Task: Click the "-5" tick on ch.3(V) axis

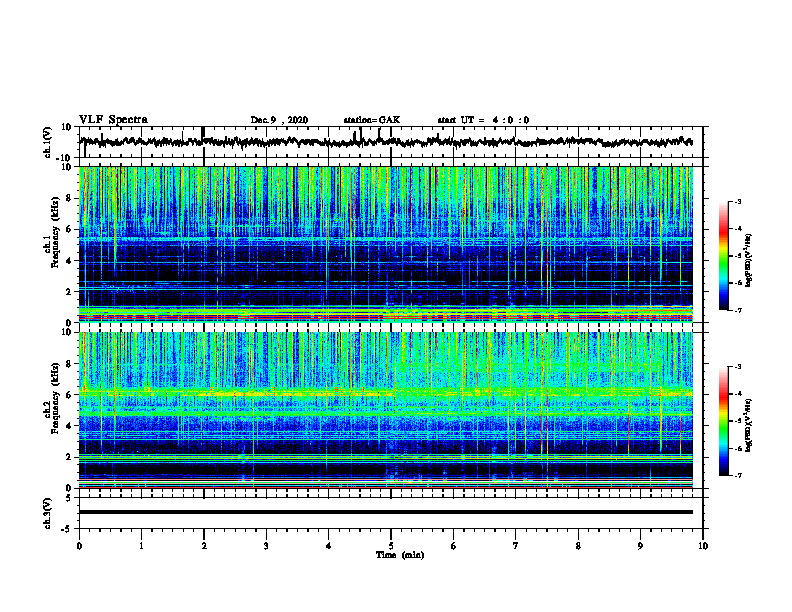Action: [x=67, y=529]
